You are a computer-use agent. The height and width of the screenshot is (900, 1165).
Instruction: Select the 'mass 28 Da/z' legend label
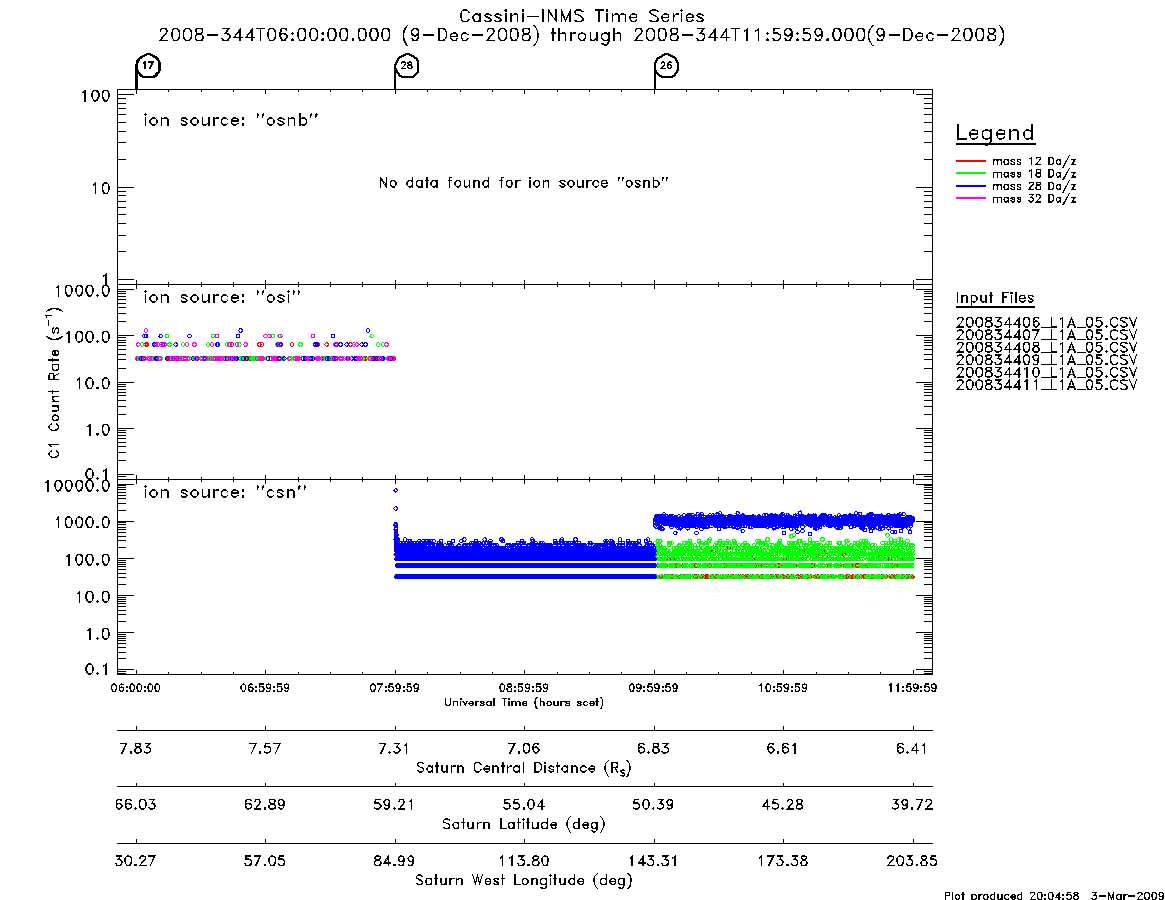point(1034,187)
